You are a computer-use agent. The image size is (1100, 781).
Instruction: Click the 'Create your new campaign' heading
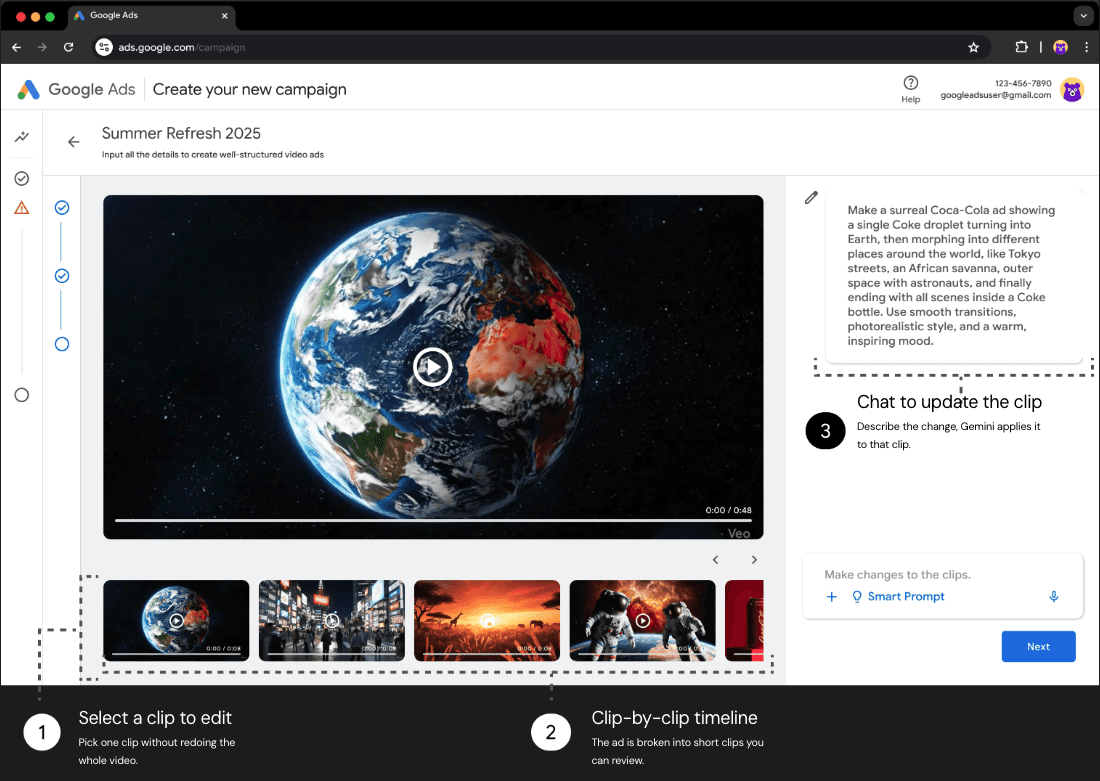[x=250, y=89]
